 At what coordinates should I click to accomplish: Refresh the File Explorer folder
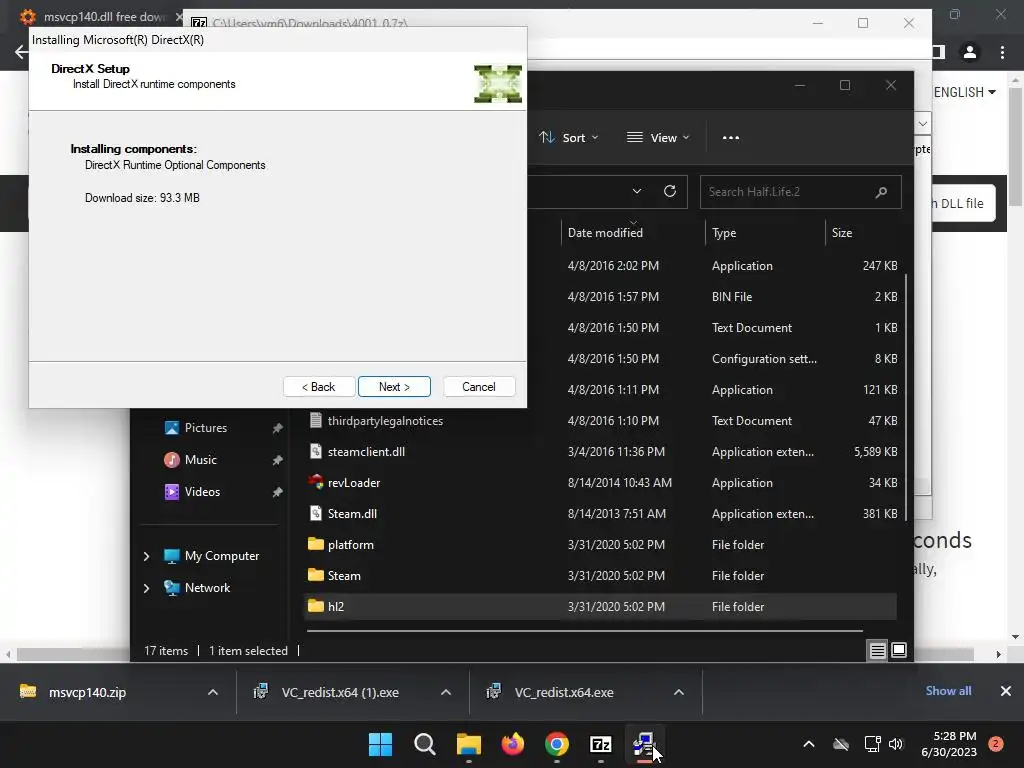(669, 191)
